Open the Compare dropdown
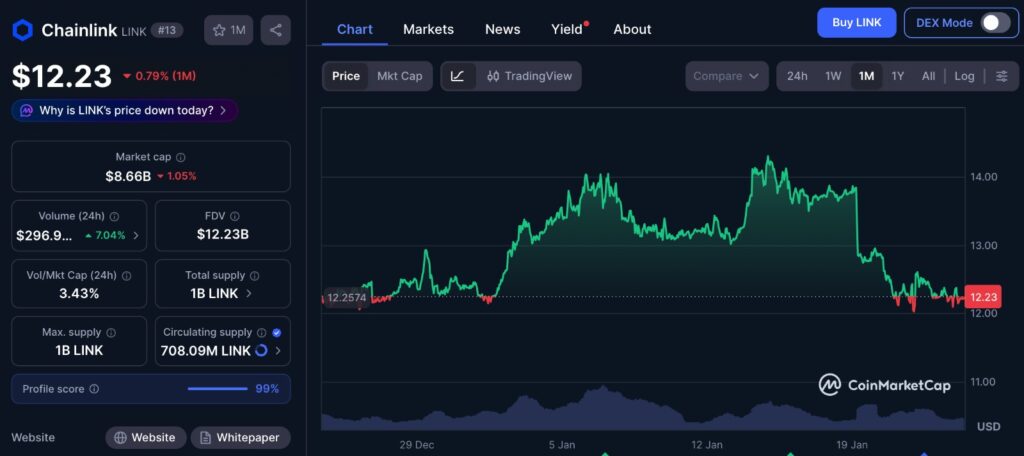The width and height of the screenshot is (1024, 456). tap(726, 76)
